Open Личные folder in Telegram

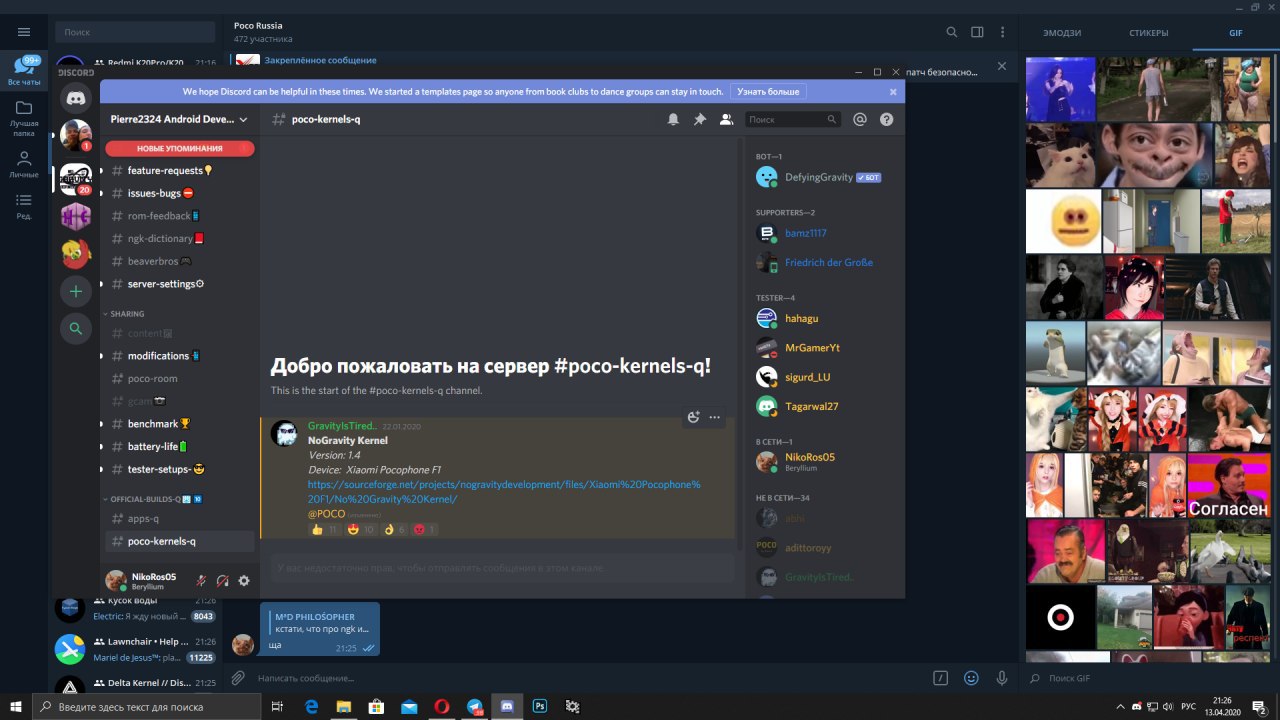pyautogui.click(x=24, y=164)
